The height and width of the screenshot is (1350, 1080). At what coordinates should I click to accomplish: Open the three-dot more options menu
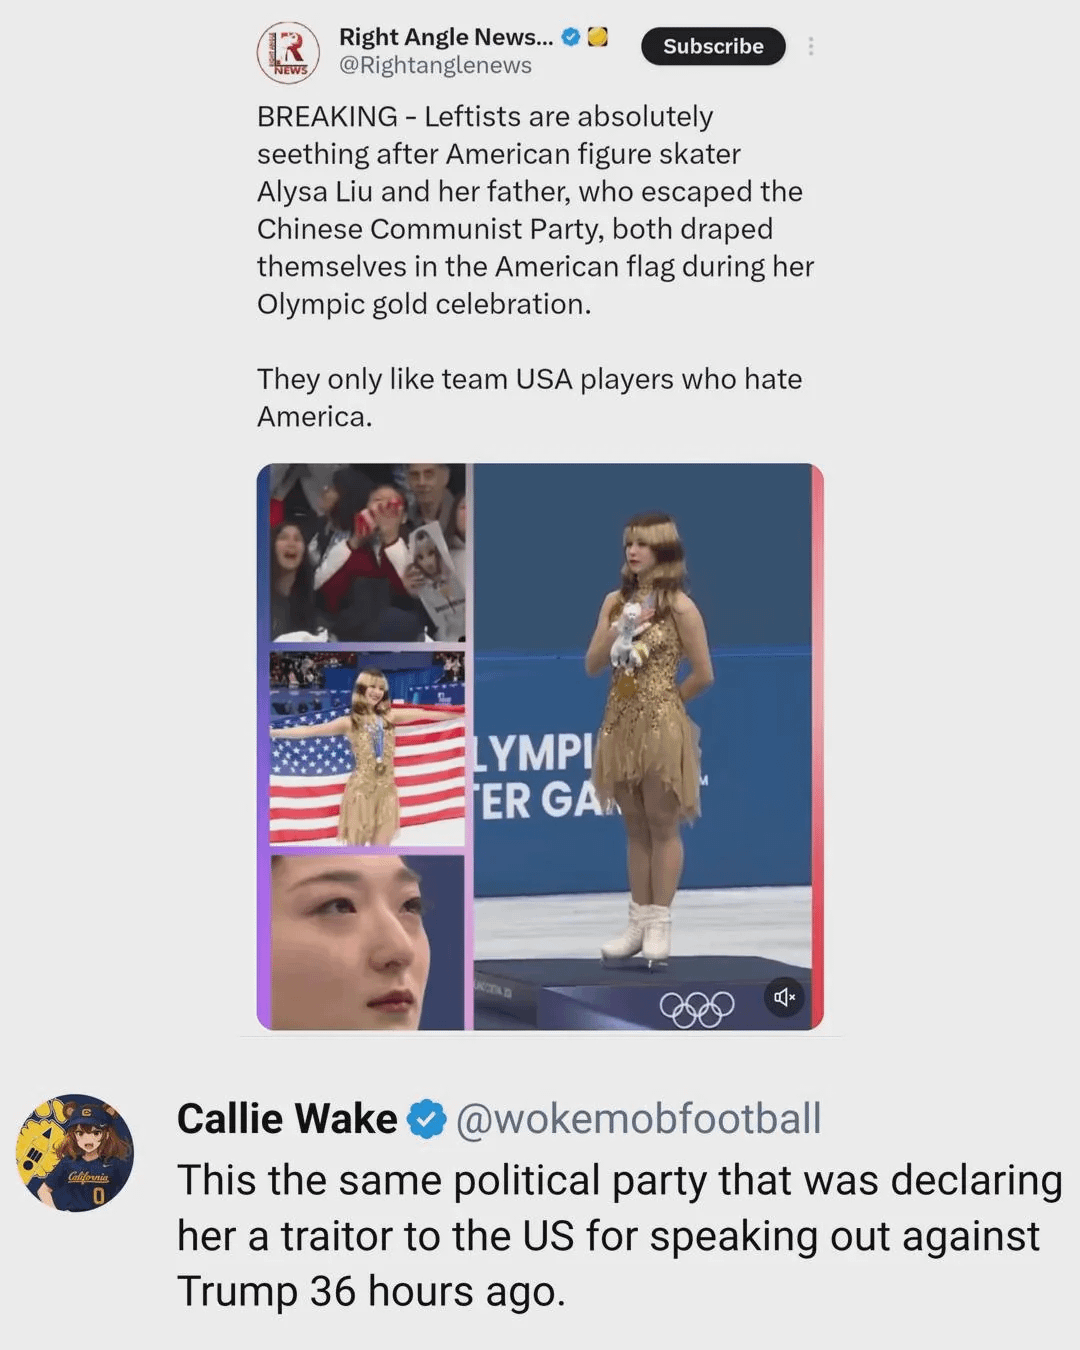810,46
